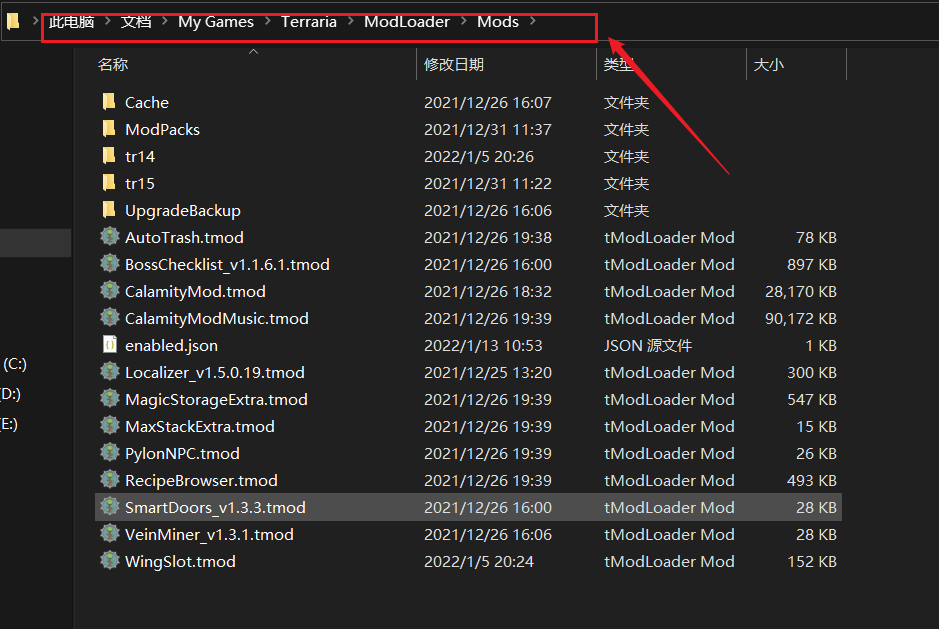Screen dimensions: 939x629
Task: Open the CalamityMod.tmod file icon
Action: pos(109,291)
